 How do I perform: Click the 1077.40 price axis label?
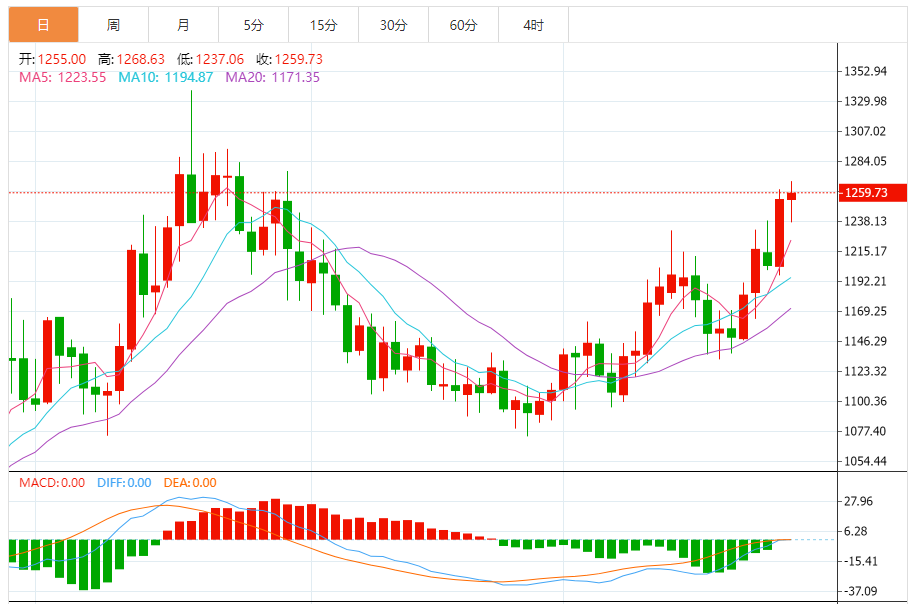pyautogui.click(x=865, y=431)
